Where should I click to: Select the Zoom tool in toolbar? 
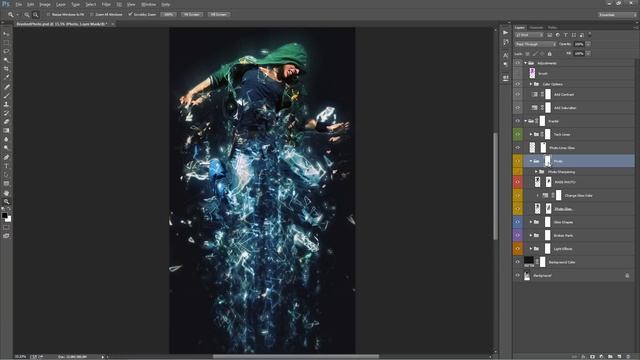coord(6,202)
